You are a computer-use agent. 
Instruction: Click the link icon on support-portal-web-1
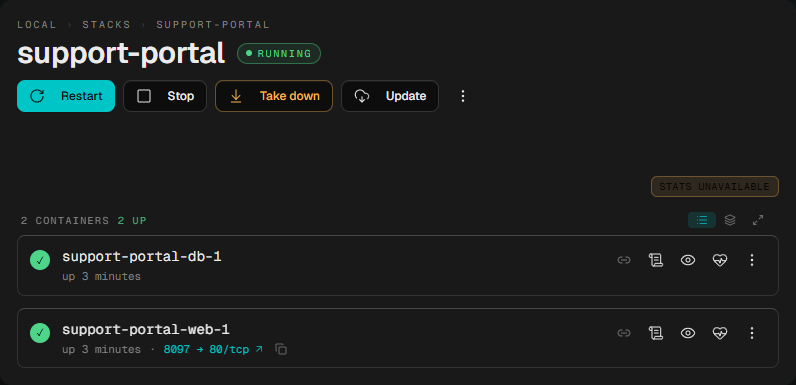click(624, 333)
